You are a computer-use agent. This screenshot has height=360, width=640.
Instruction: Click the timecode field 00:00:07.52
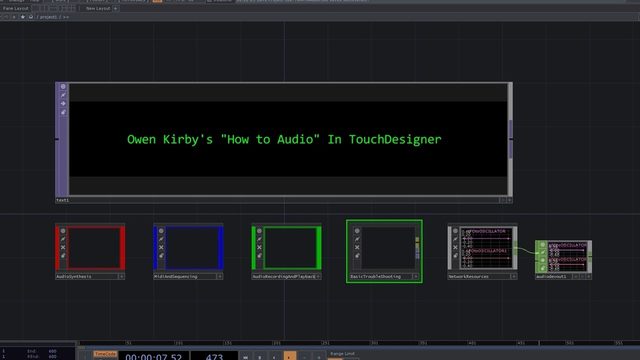(x=154, y=356)
